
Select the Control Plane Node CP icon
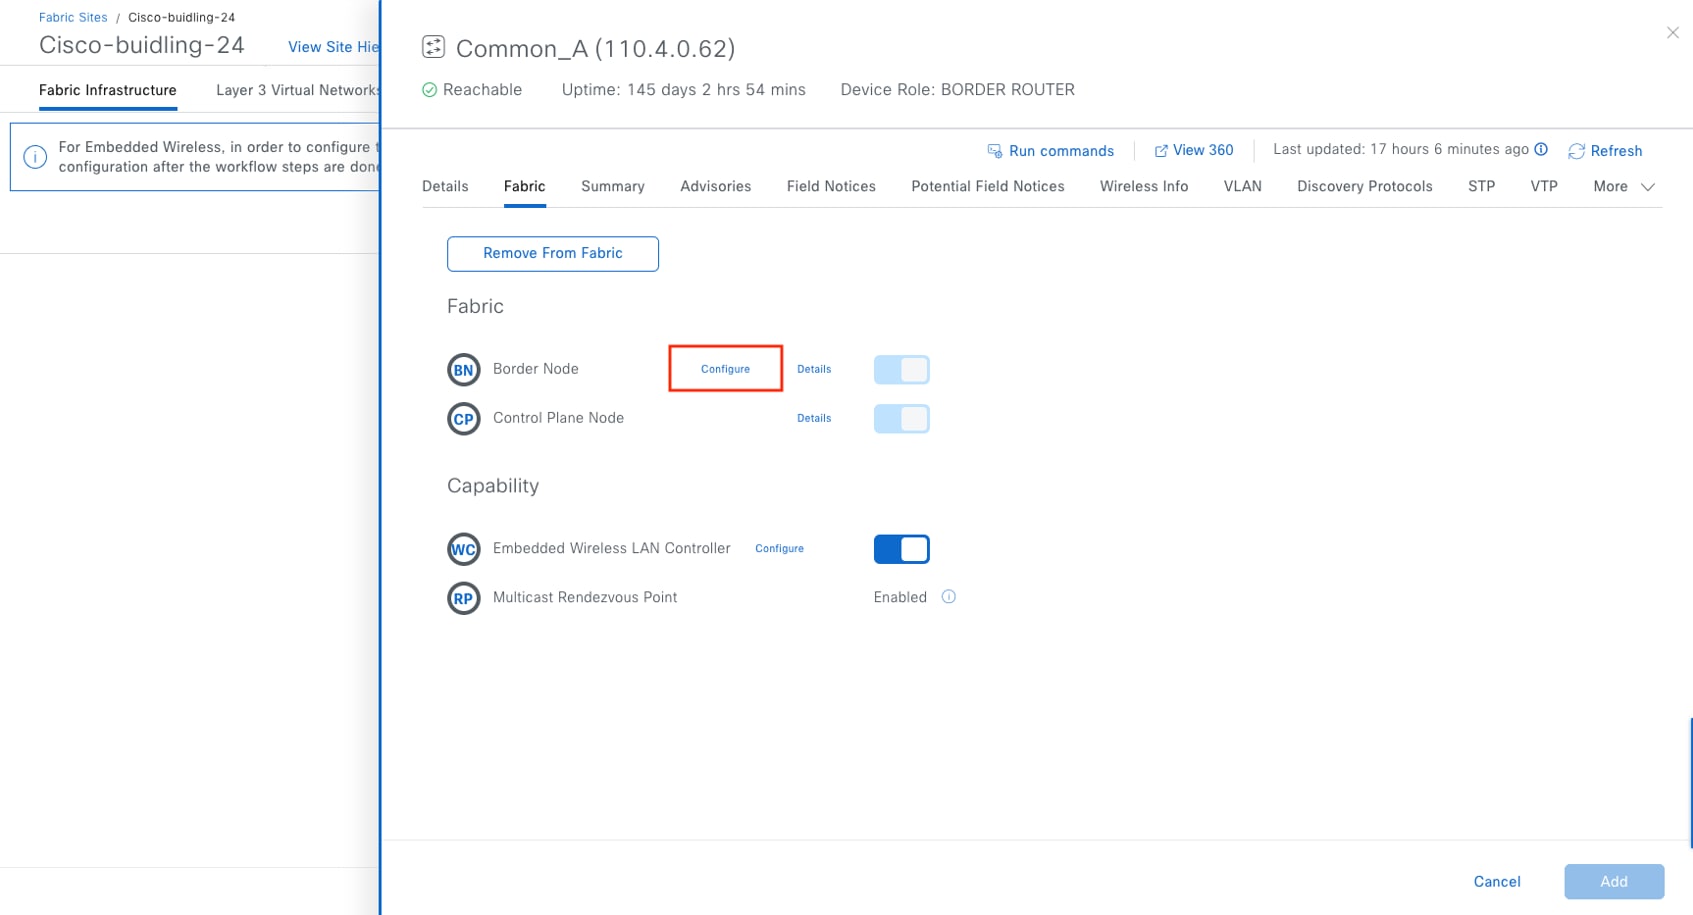point(463,418)
